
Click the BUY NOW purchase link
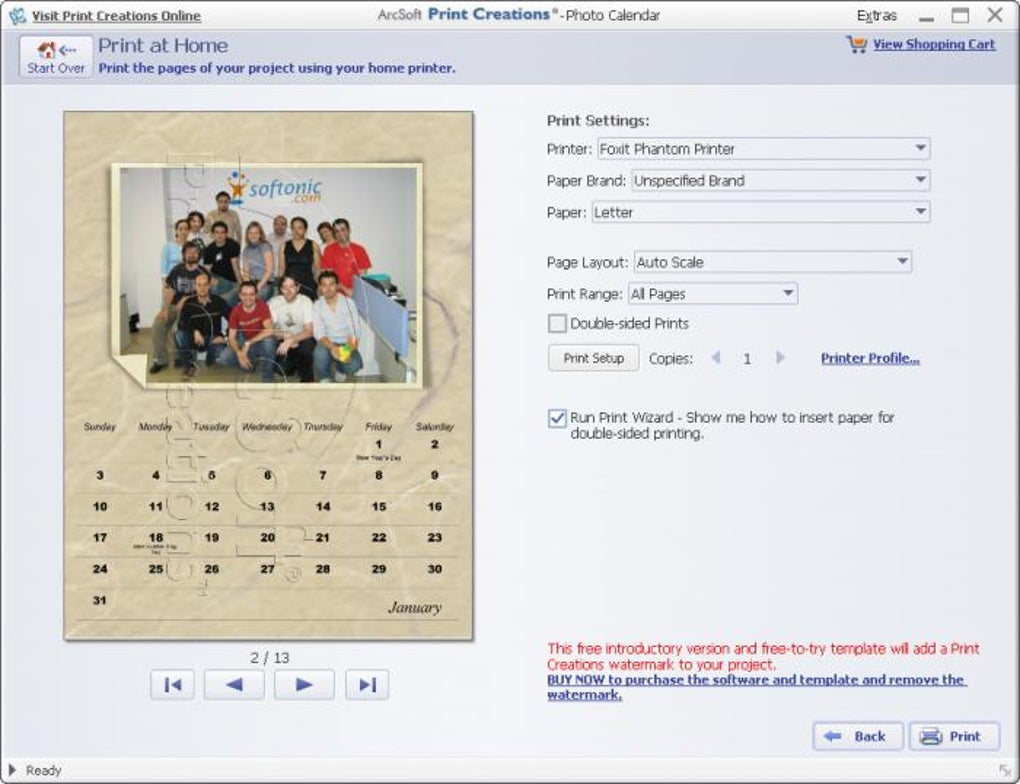point(757,687)
